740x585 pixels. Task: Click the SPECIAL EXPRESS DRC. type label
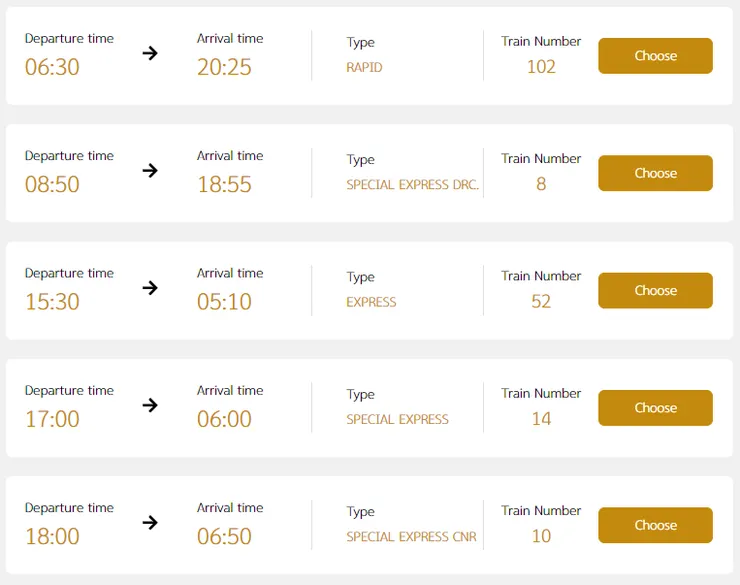413,185
